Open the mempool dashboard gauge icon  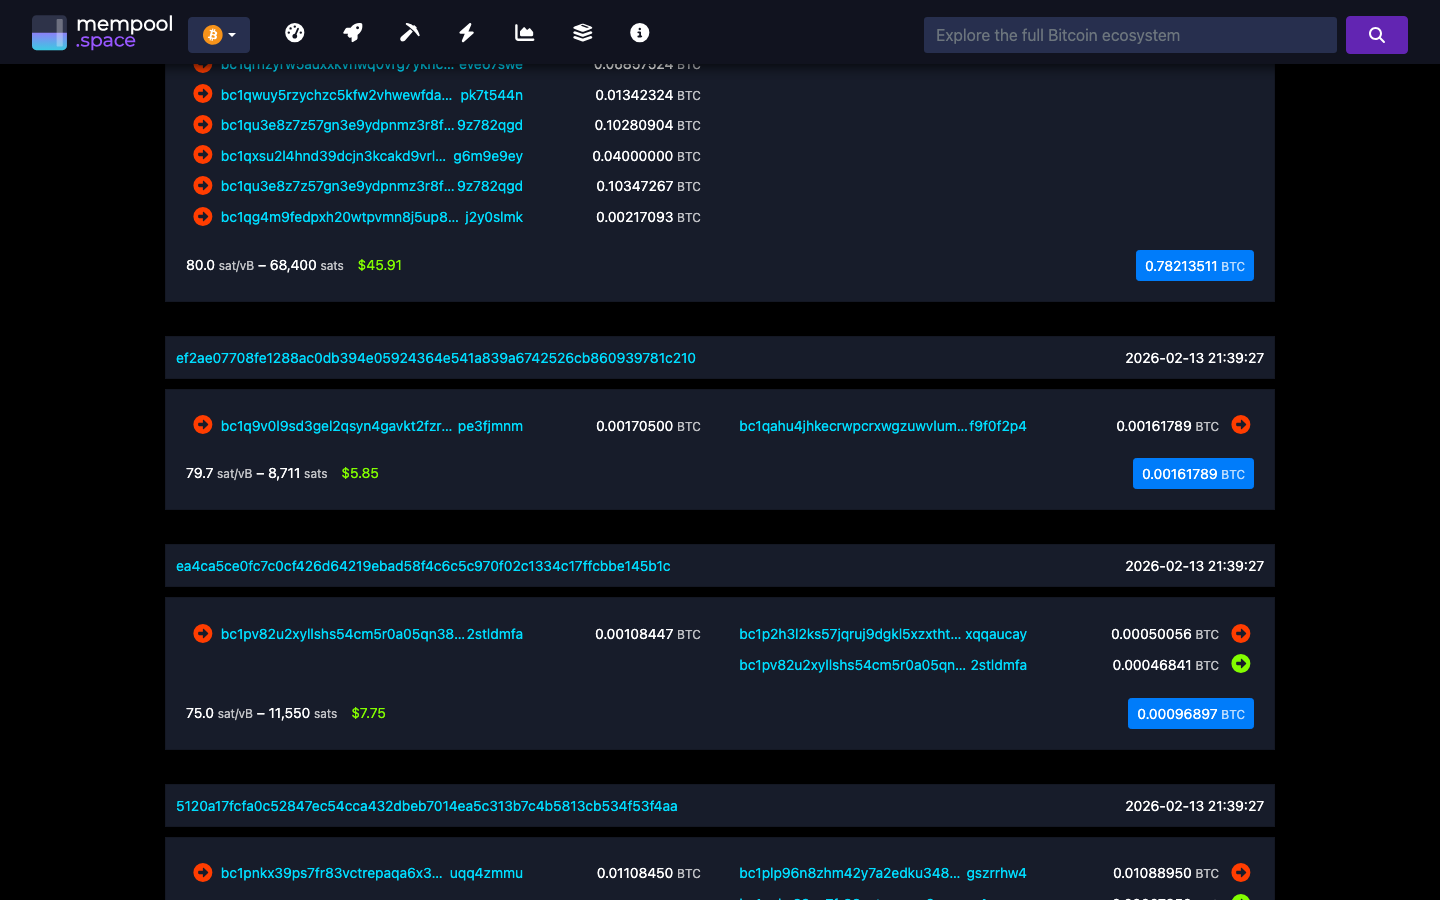295,32
